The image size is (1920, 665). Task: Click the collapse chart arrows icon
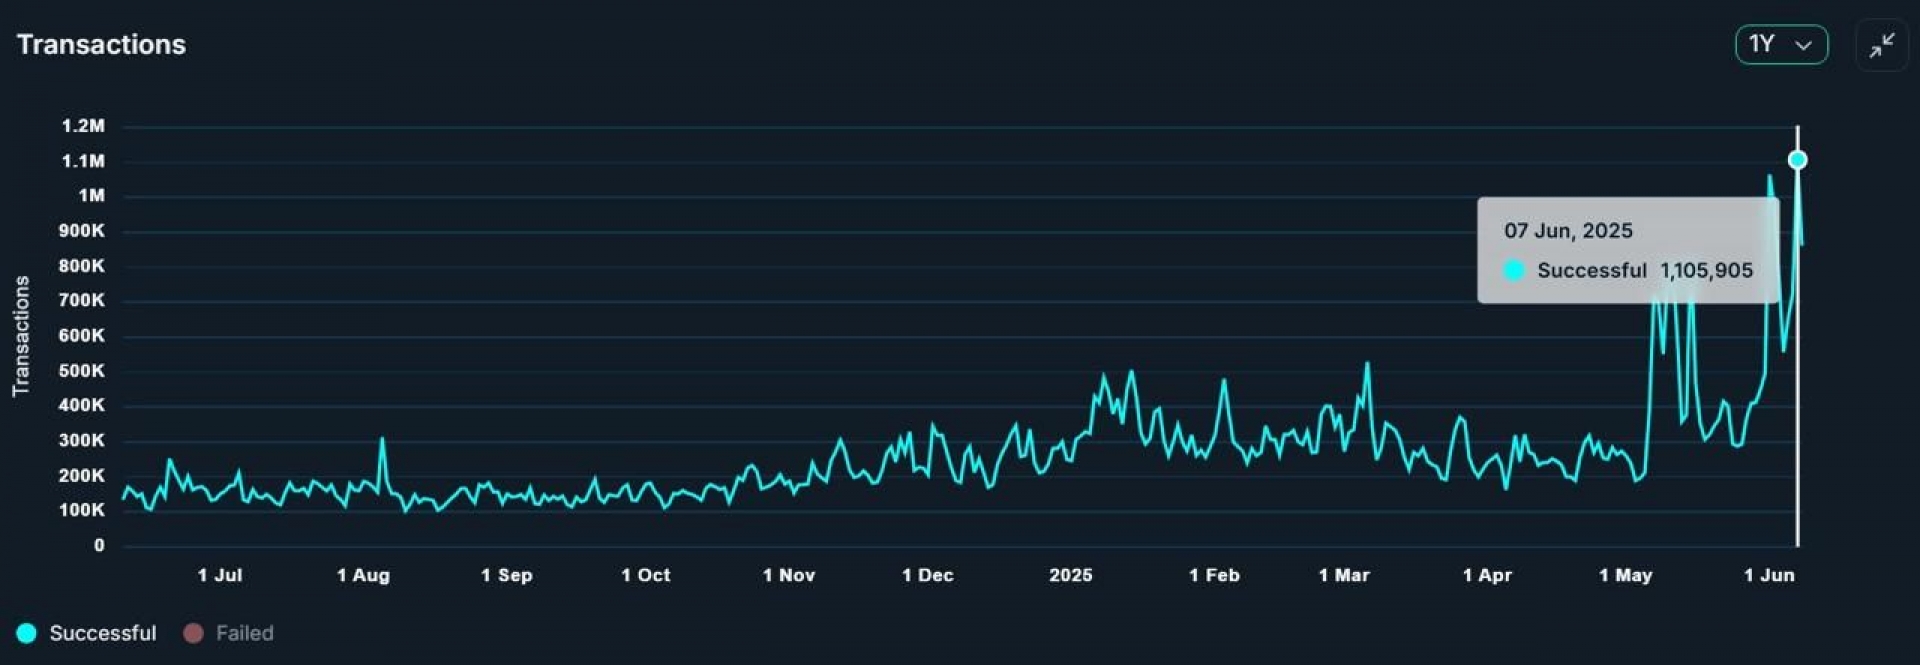coord(1882,45)
